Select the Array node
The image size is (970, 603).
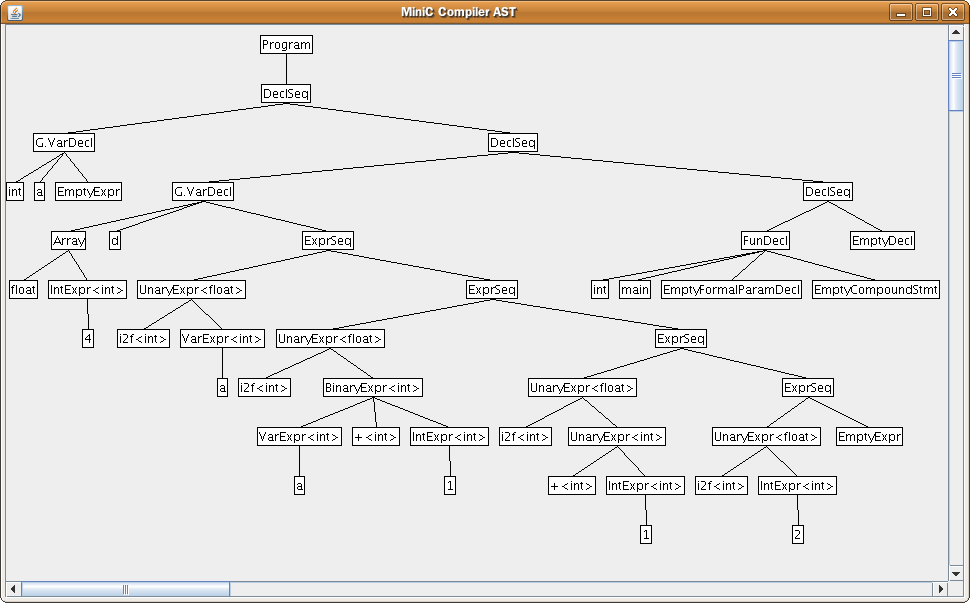(69, 241)
